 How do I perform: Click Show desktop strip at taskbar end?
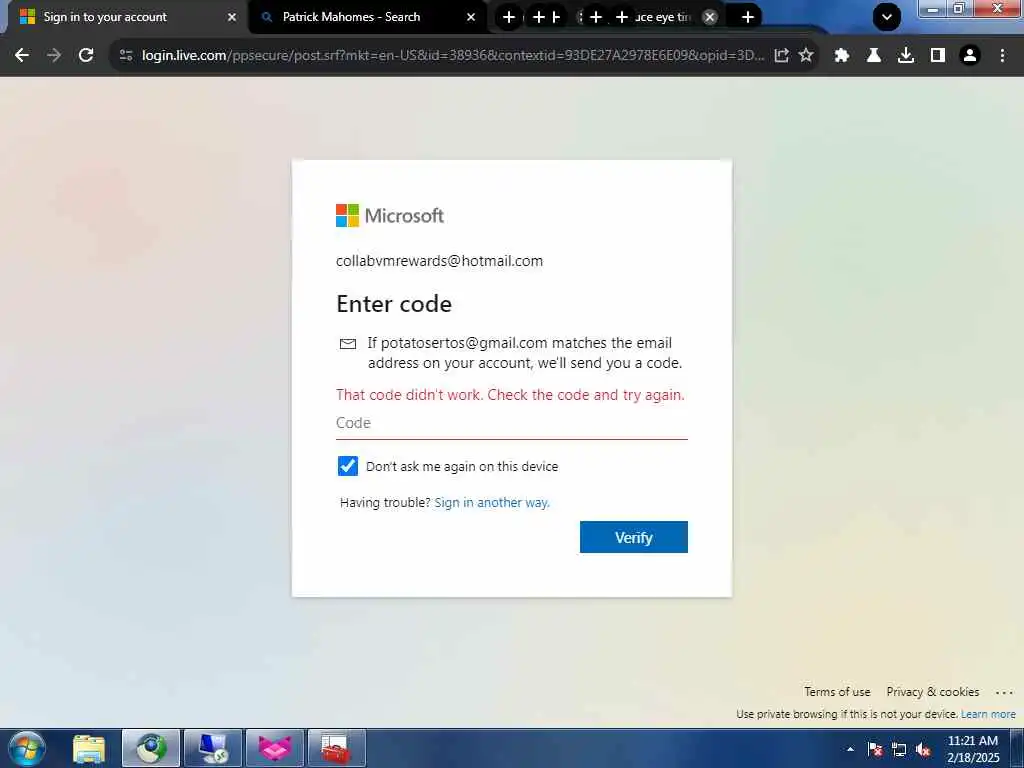coord(1017,748)
